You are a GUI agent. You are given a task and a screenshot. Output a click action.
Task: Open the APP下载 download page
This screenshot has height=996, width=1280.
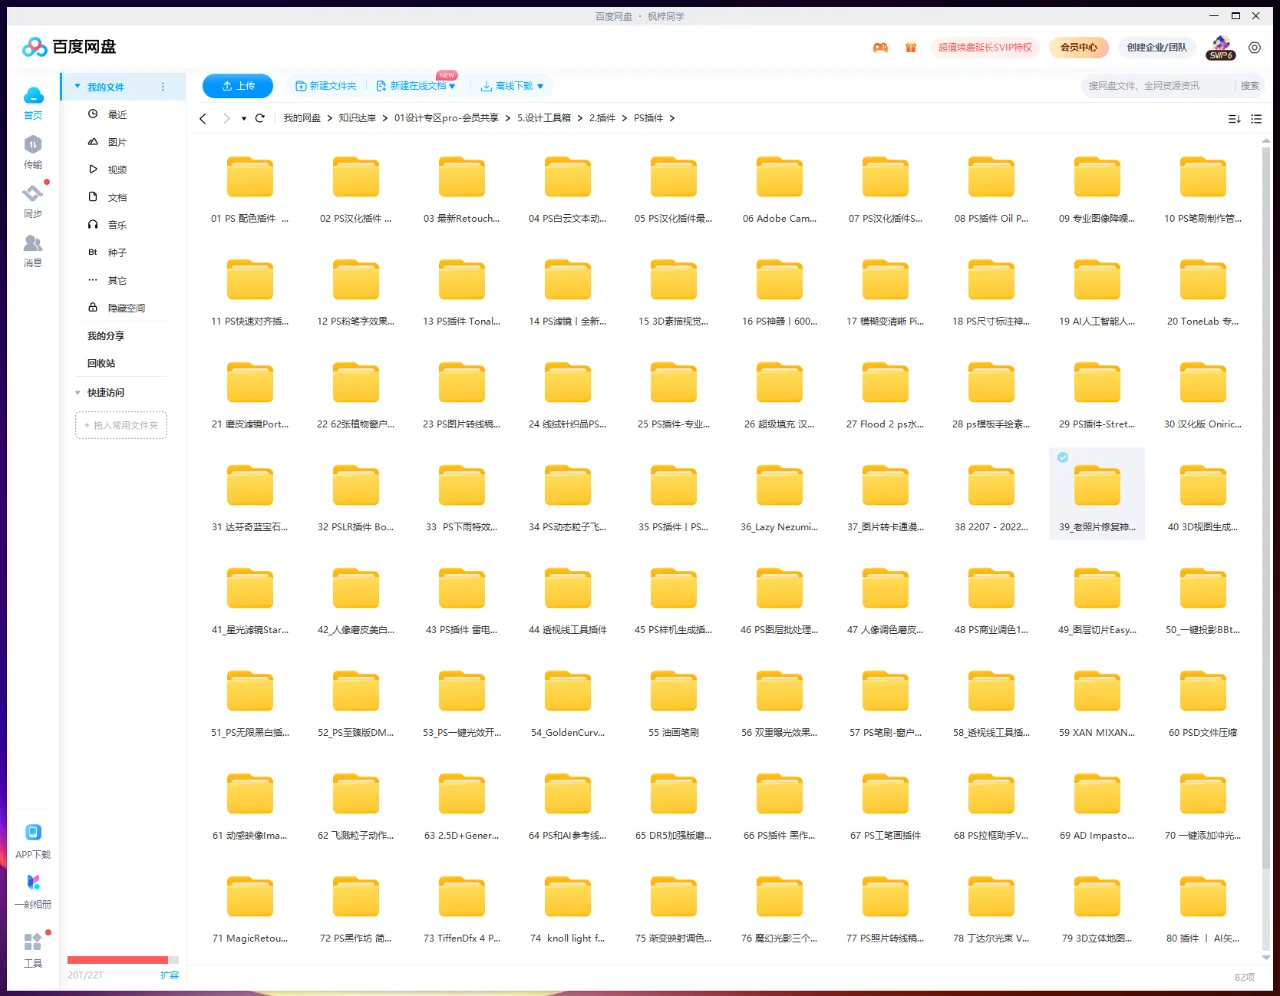[x=33, y=841]
